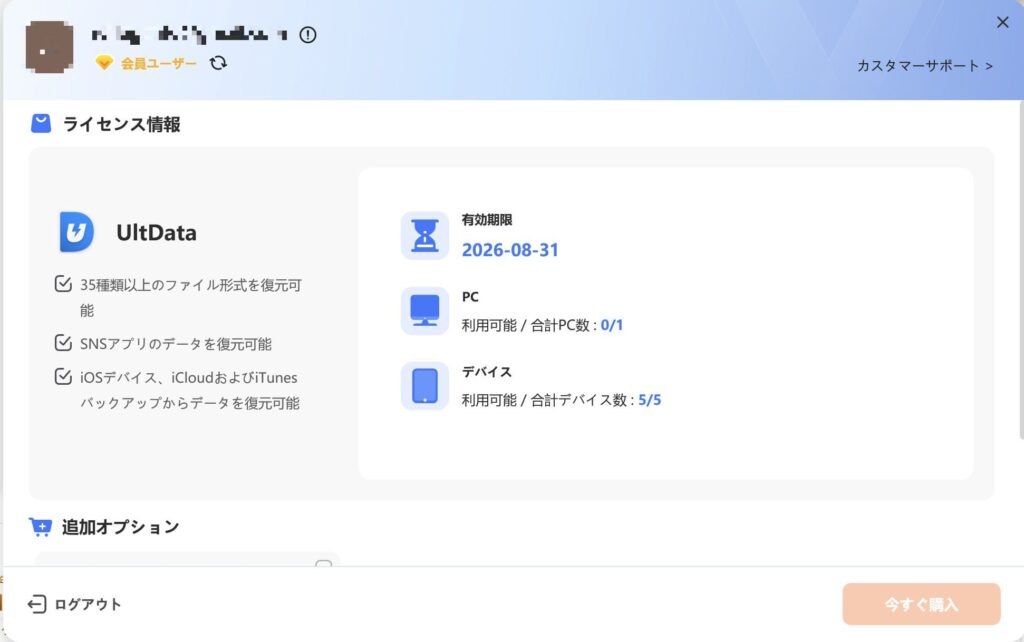Screen dimensions: 1024x642
Task: Click the logout arrow icon
Action: (37, 604)
